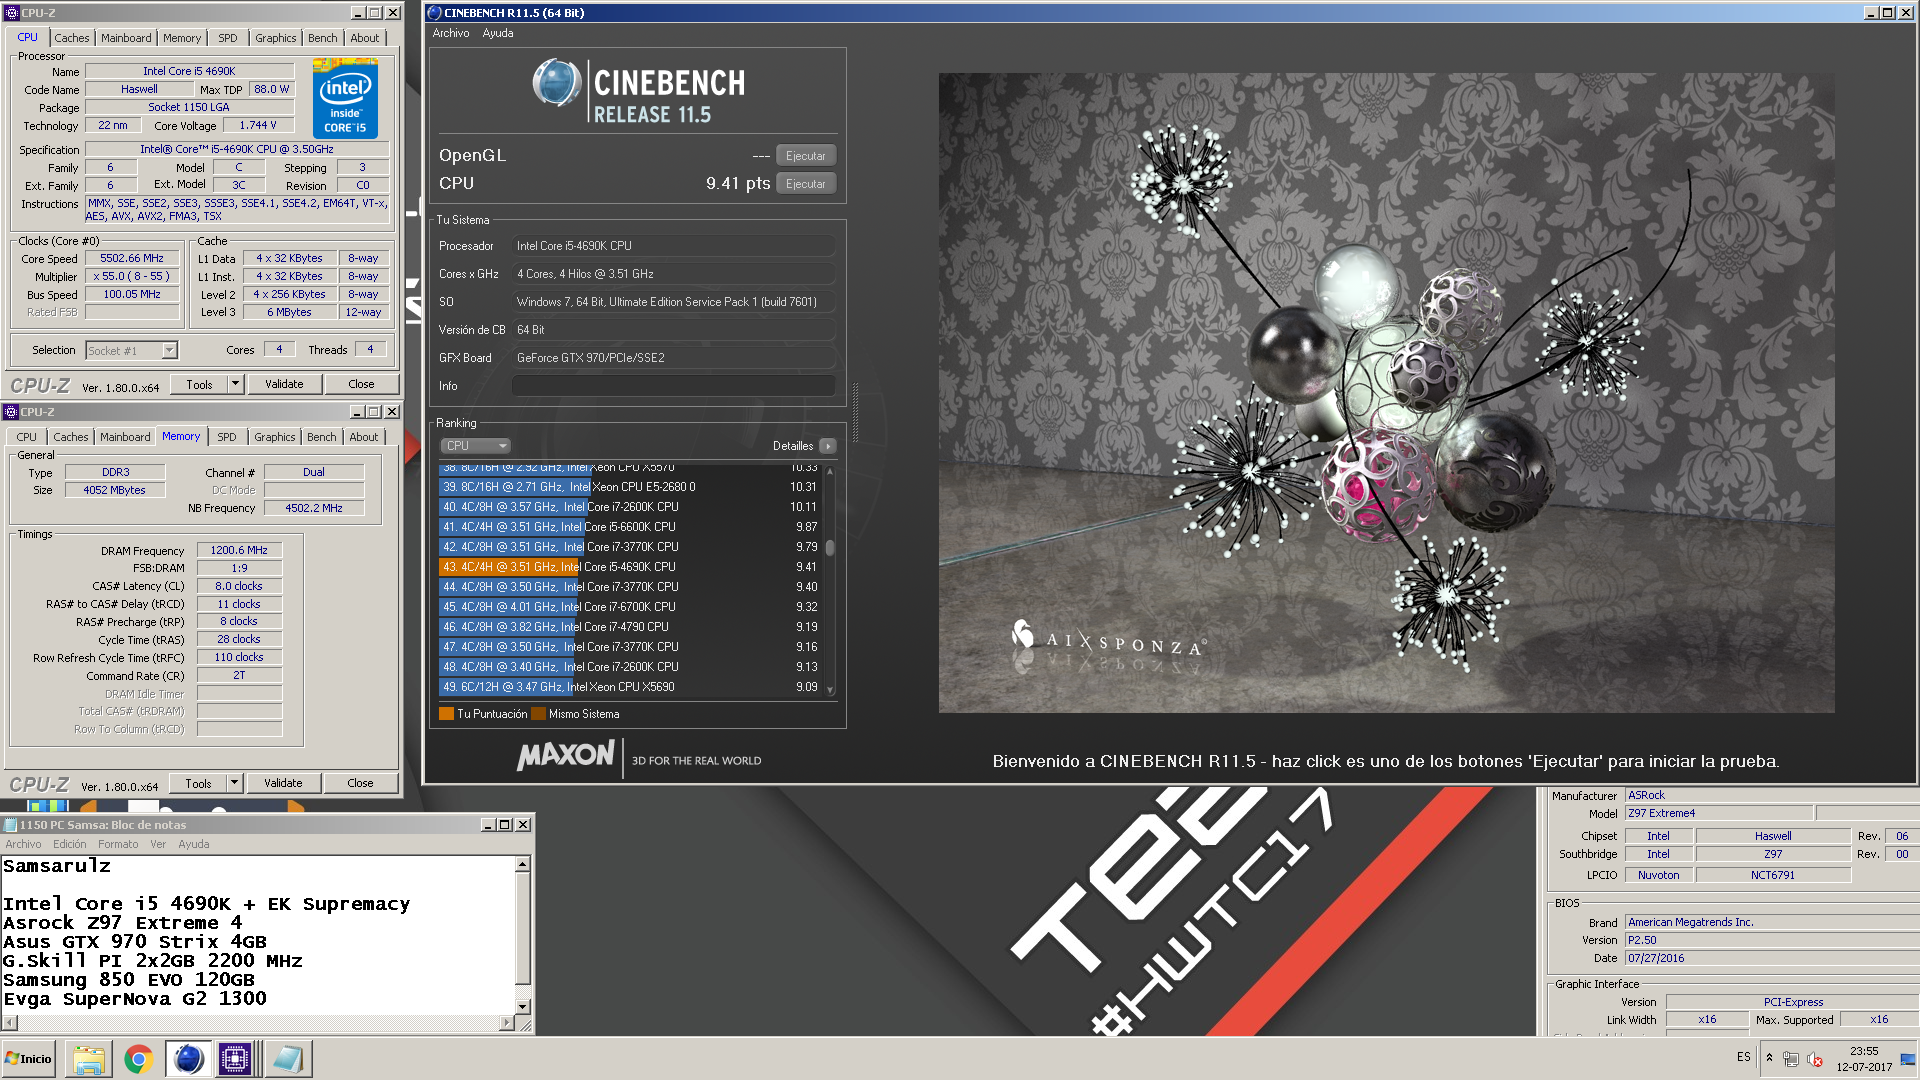Open Edición menu in Notepad

click(x=70, y=845)
